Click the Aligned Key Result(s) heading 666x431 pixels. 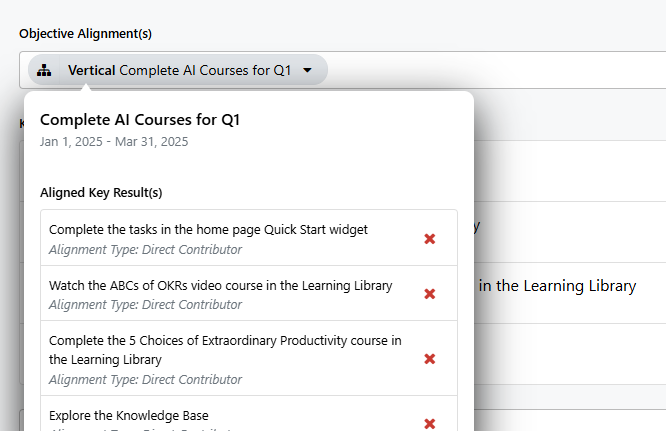click(101, 193)
